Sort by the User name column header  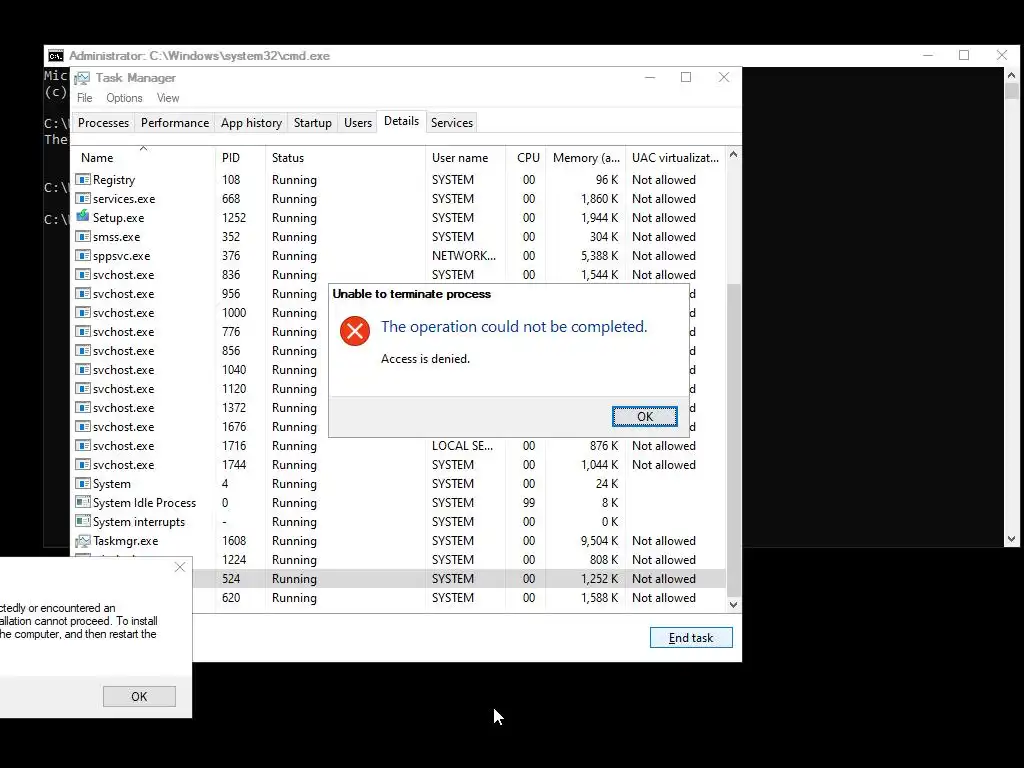point(465,157)
